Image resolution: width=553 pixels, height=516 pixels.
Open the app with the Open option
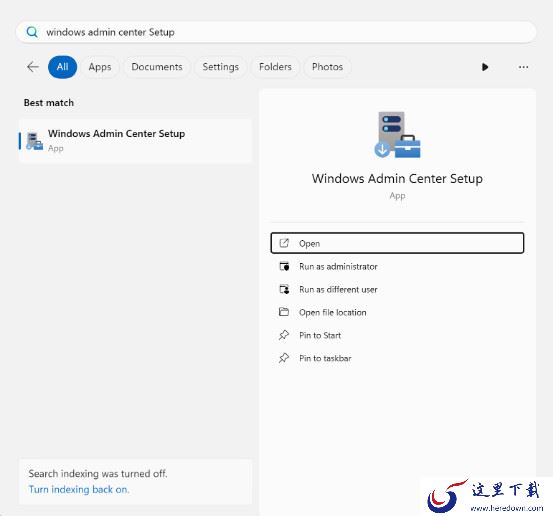(x=397, y=243)
